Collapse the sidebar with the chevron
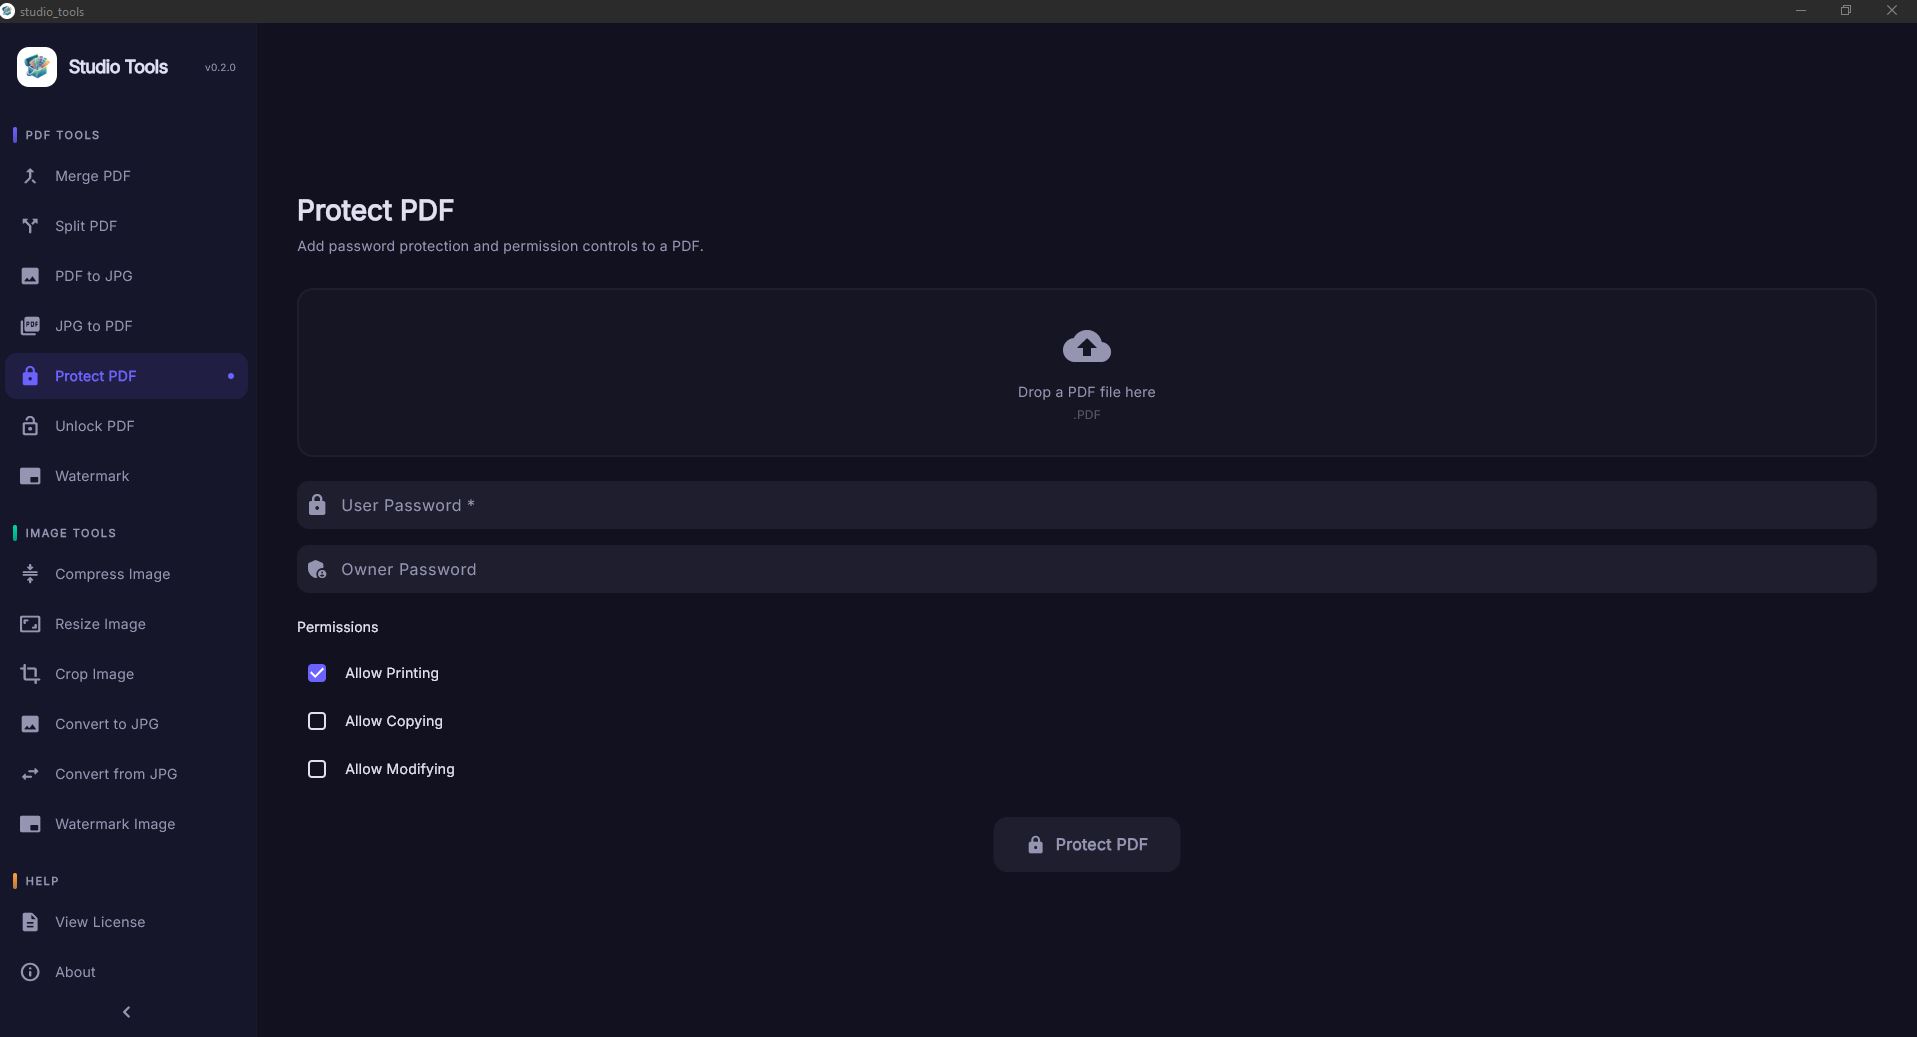 click(x=126, y=1012)
